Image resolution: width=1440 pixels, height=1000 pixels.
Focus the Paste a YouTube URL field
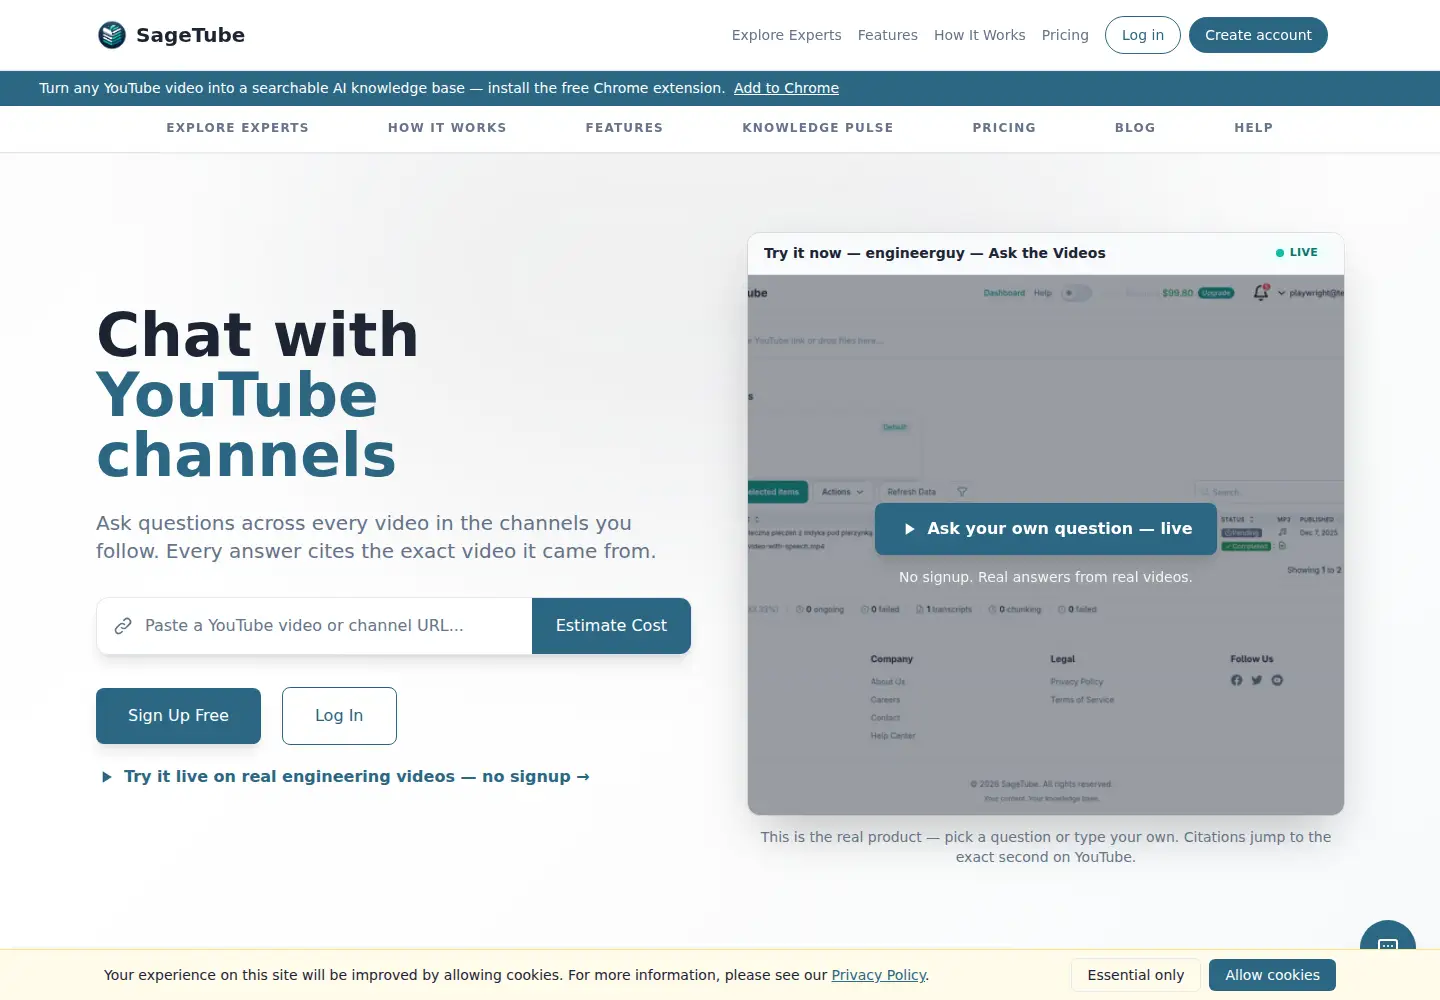[314, 626]
